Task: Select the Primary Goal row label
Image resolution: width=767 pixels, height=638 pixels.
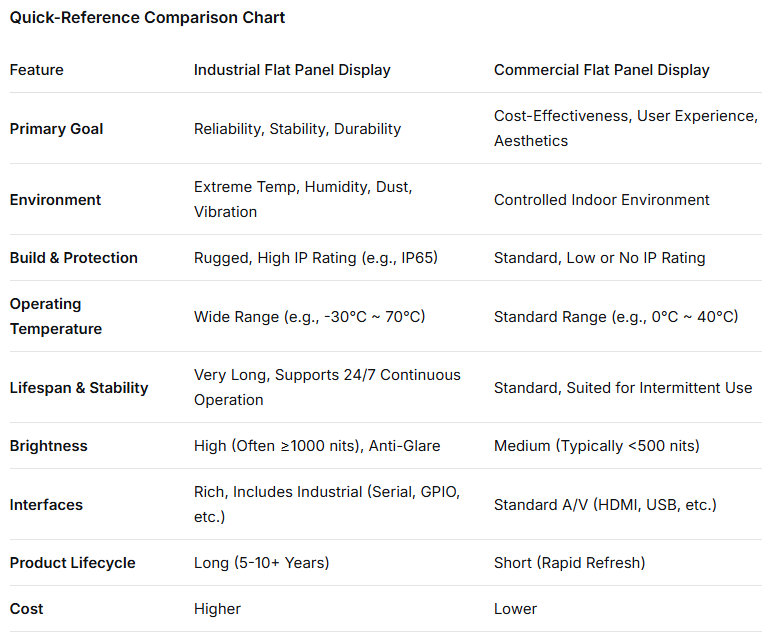Action: click(x=56, y=129)
